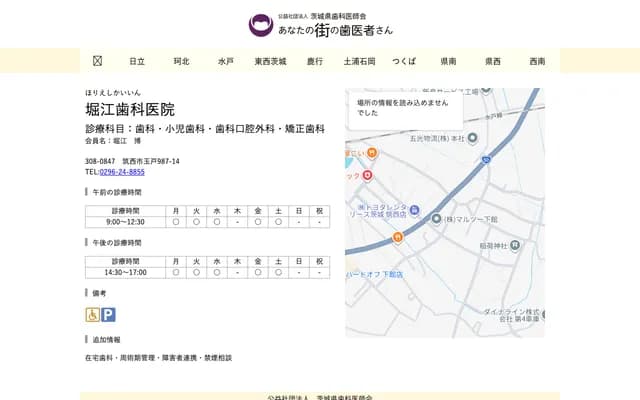Screen dimensions: 640x400
Task: Select the 土浦石岡 area tab
Action: 359,61
